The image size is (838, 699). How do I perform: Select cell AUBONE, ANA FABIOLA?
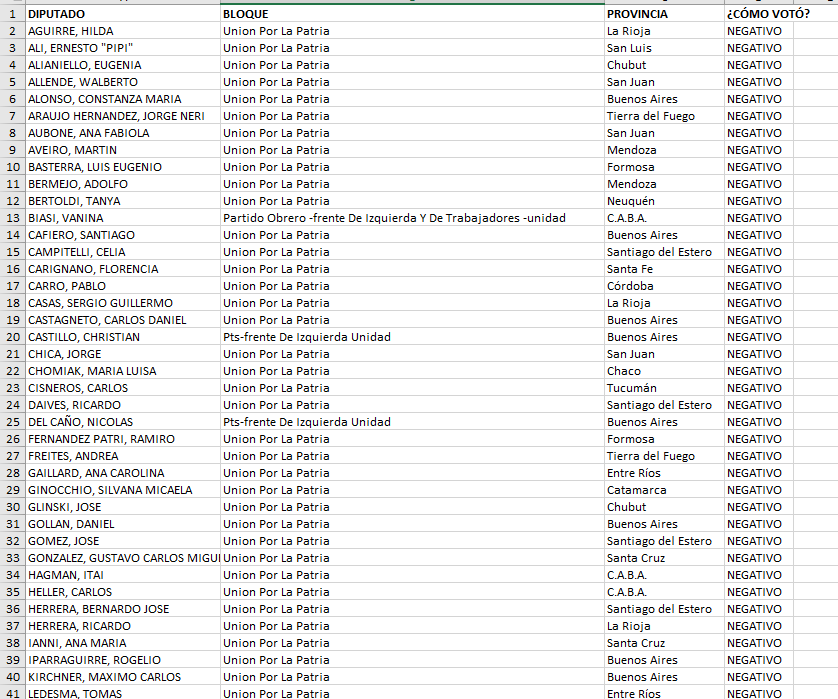coord(123,133)
